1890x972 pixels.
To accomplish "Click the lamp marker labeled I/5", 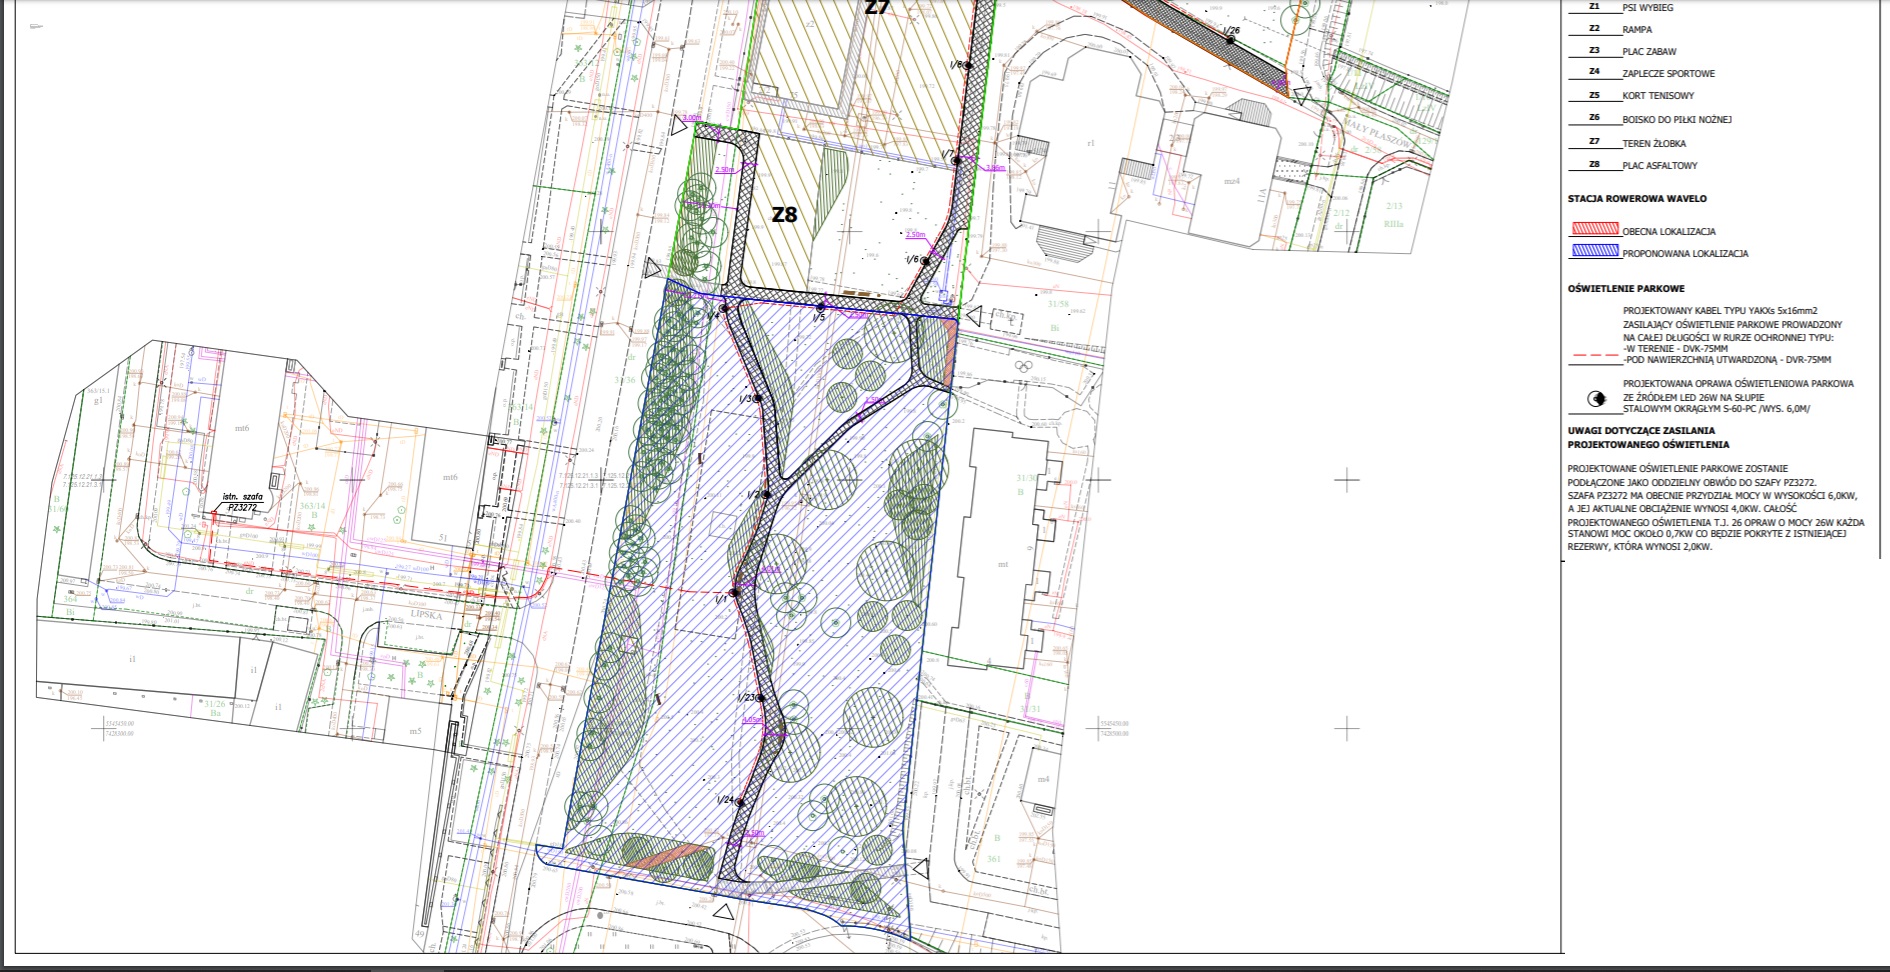I will click(821, 307).
